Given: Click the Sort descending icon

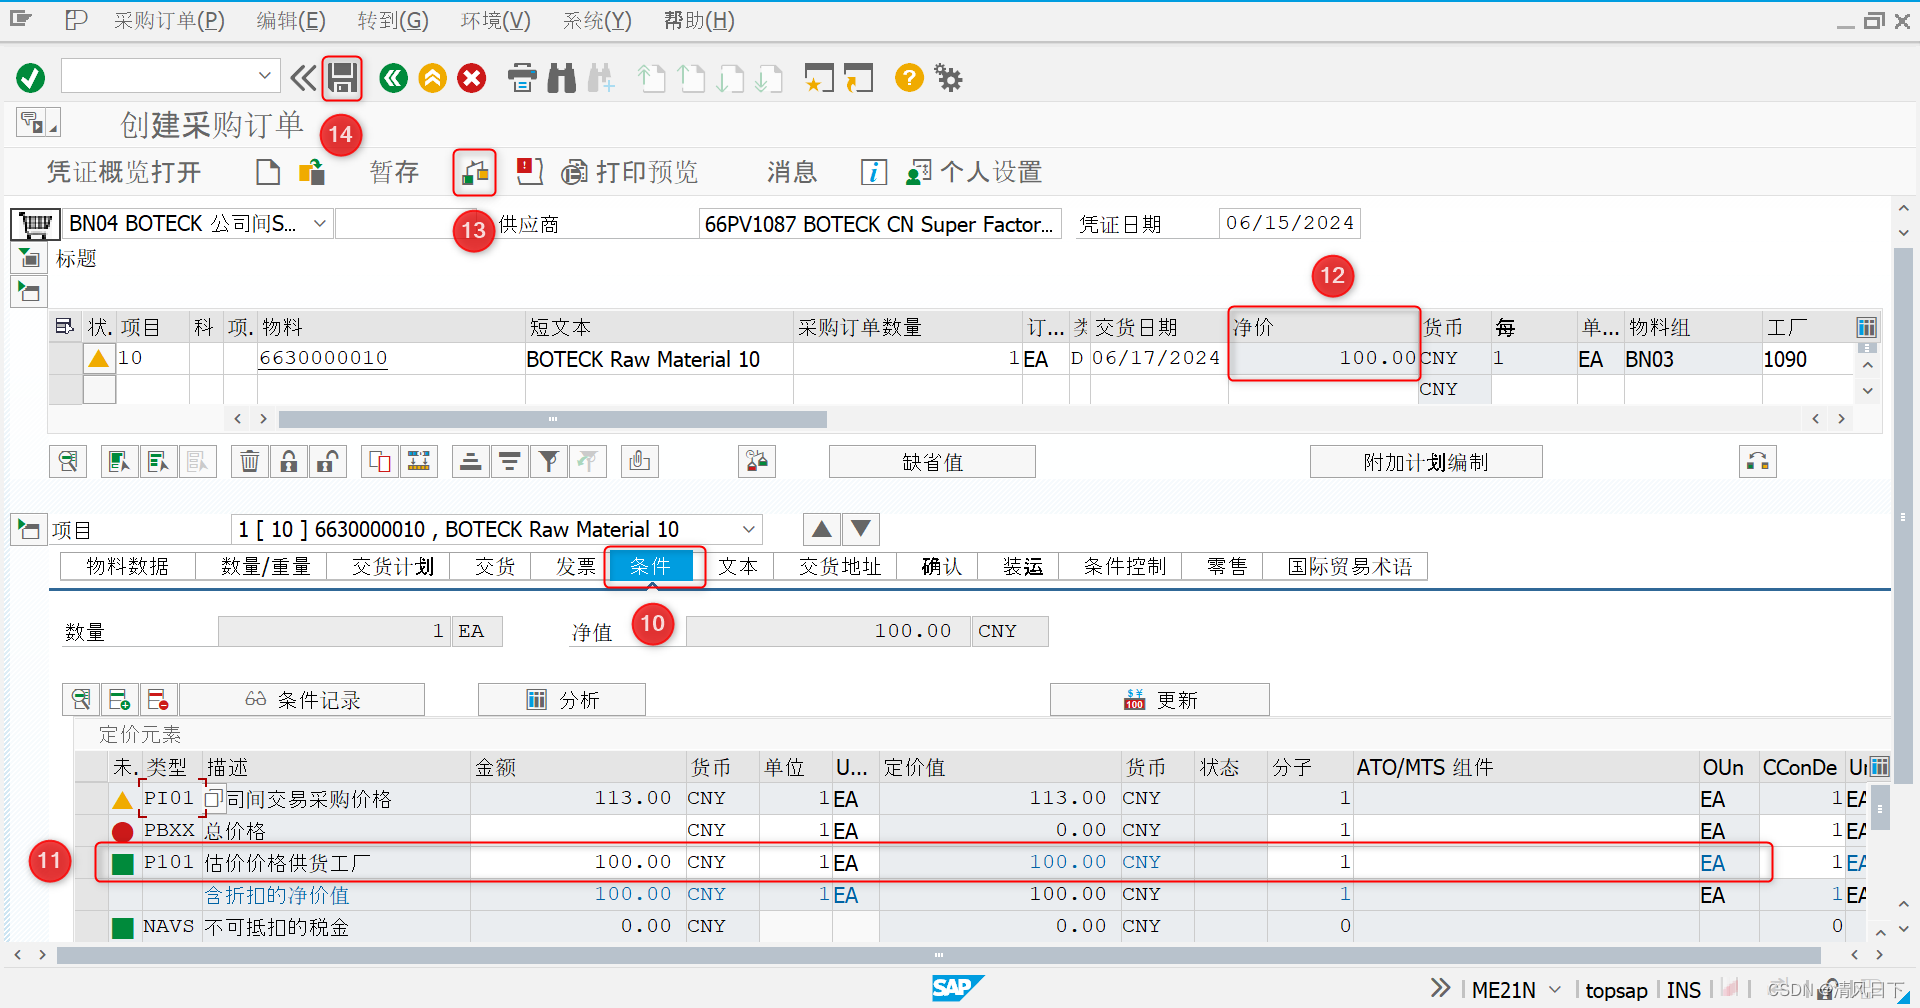Looking at the screenshot, I should (x=509, y=461).
